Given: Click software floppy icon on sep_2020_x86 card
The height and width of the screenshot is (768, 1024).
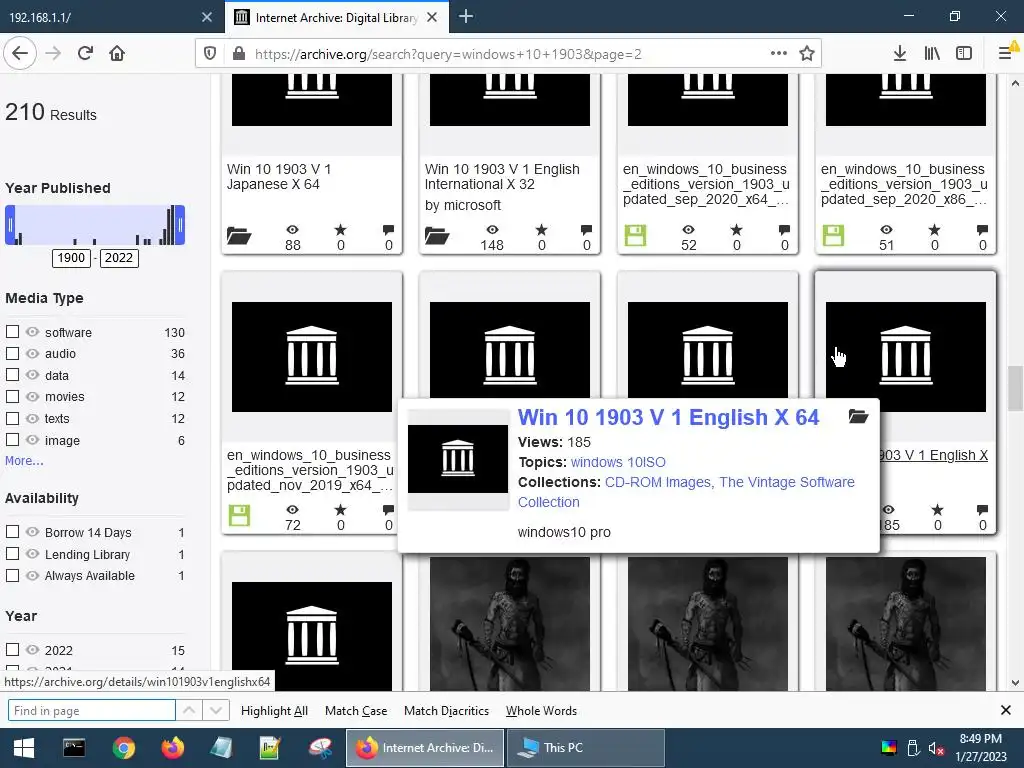Looking at the screenshot, I should (x=833, y=235).
